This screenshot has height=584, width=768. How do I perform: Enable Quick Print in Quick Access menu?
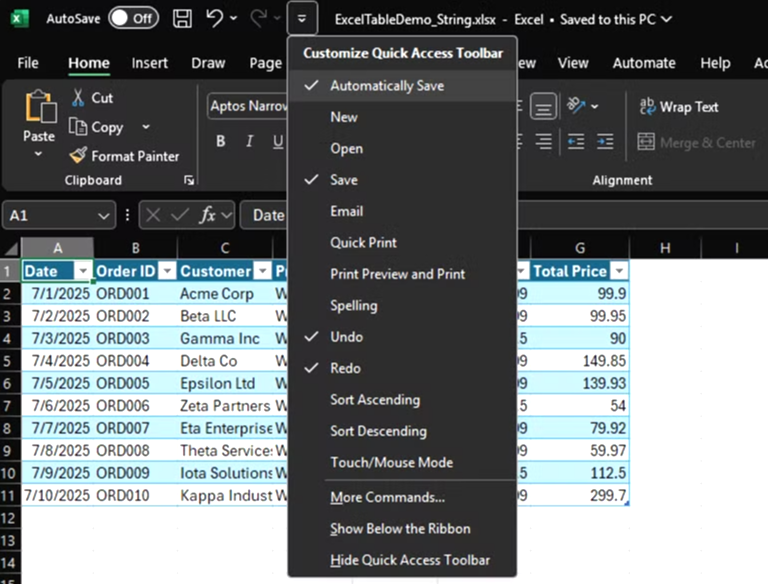[x=402, y=243]
